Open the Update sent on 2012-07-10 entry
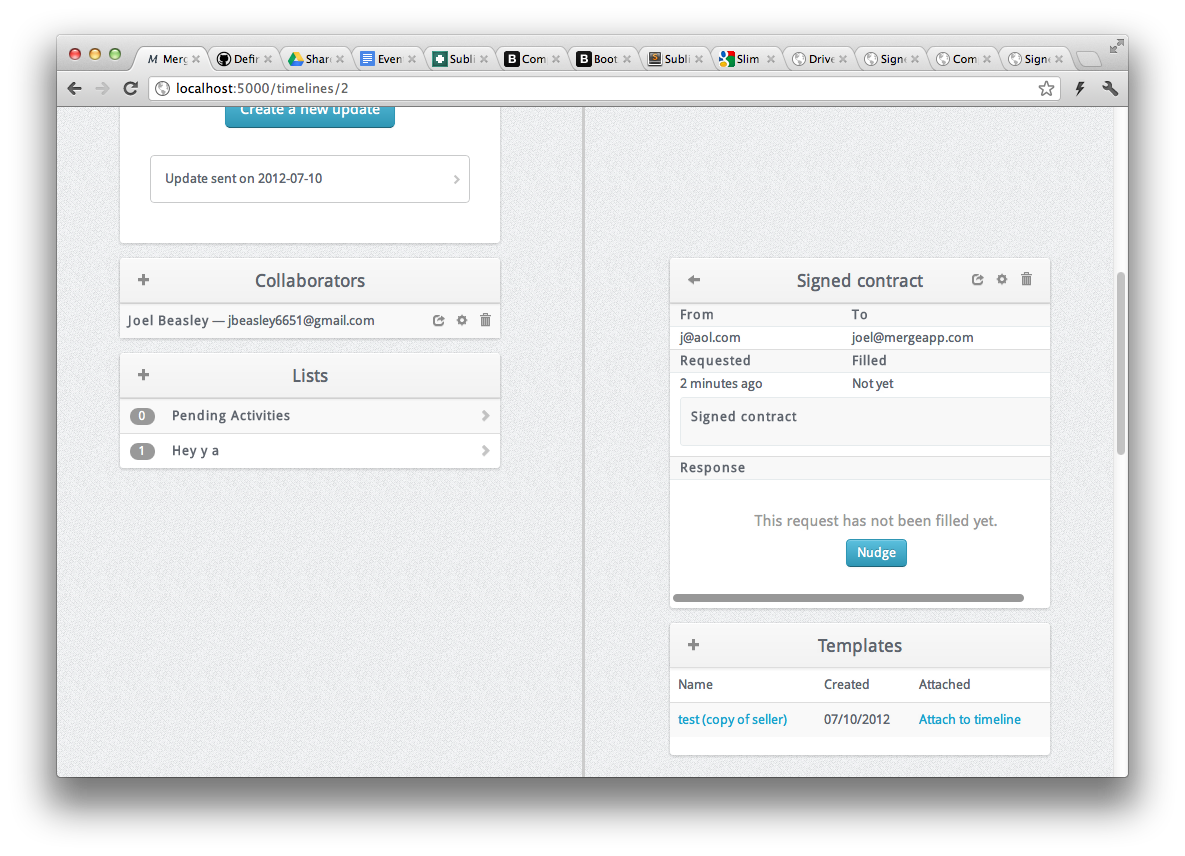This screenshot has width=1185, height=856. point(310,179)
